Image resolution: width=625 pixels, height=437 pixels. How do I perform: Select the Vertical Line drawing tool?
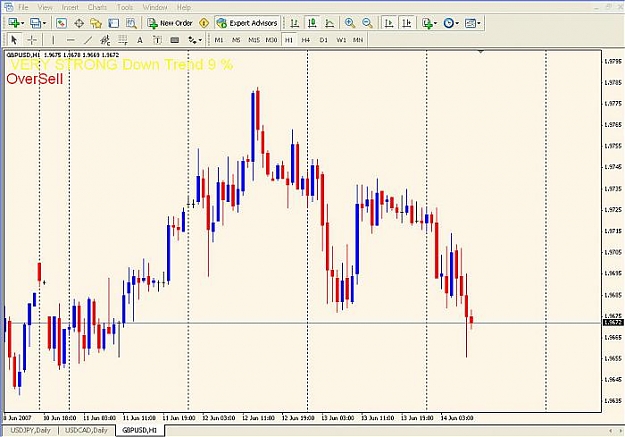coord(53,40)
